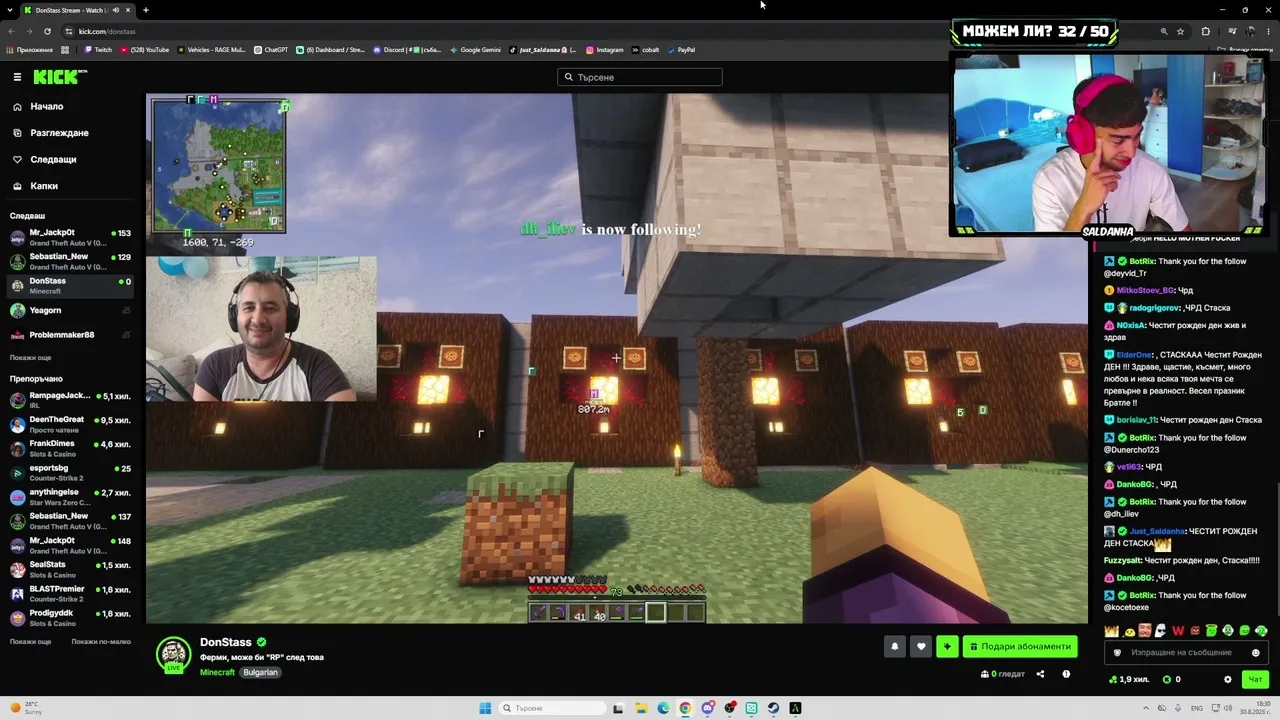Viewport: 1280px width, 720px height.
Task: Open YouTube bookmark
Action: pyautogui.click(x=145, y=50)
